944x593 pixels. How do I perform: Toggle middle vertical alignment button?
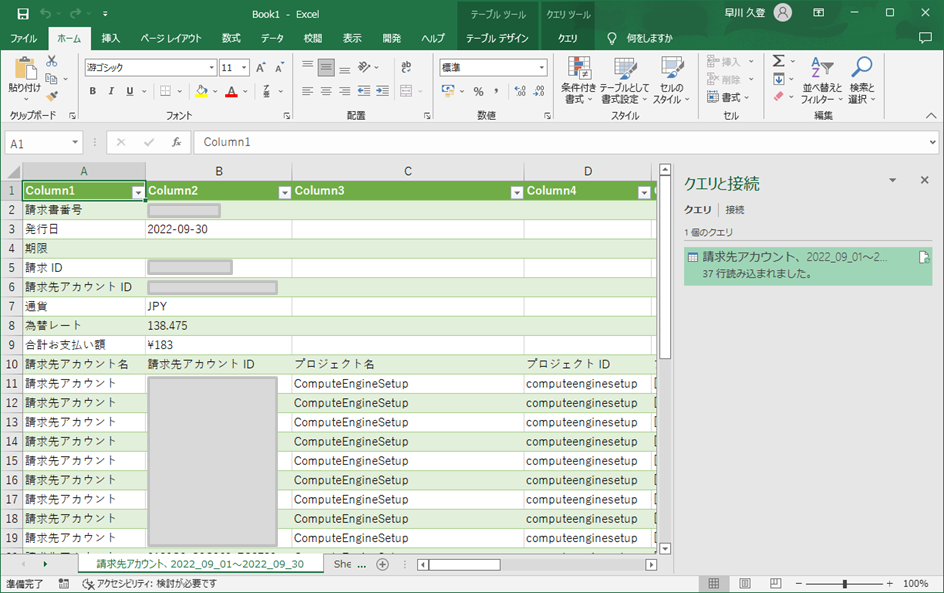point(326,68)
